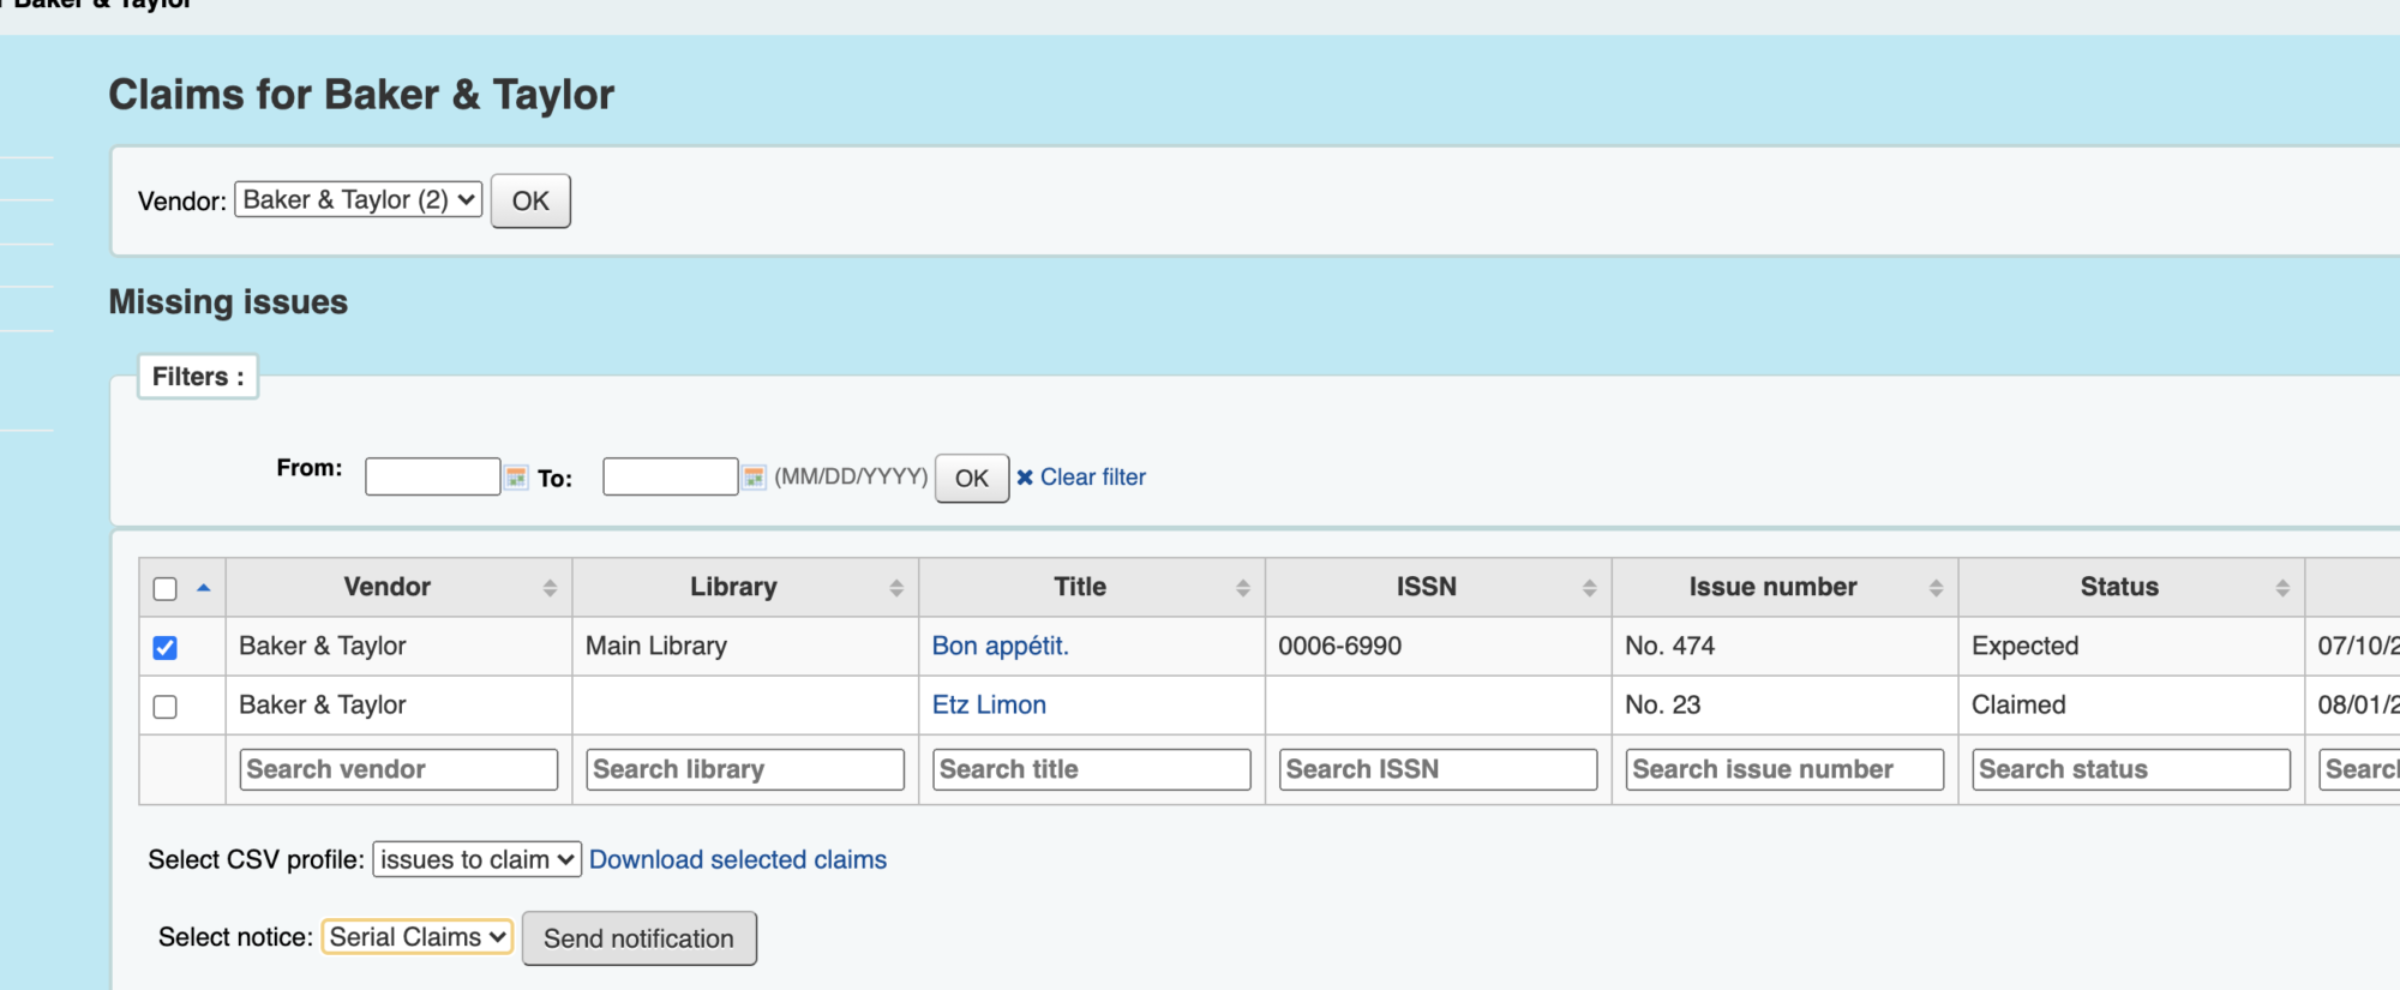The image size is (2400, 990).
Task: Click the Search title filter box
Action: (x=1092, y=769)
